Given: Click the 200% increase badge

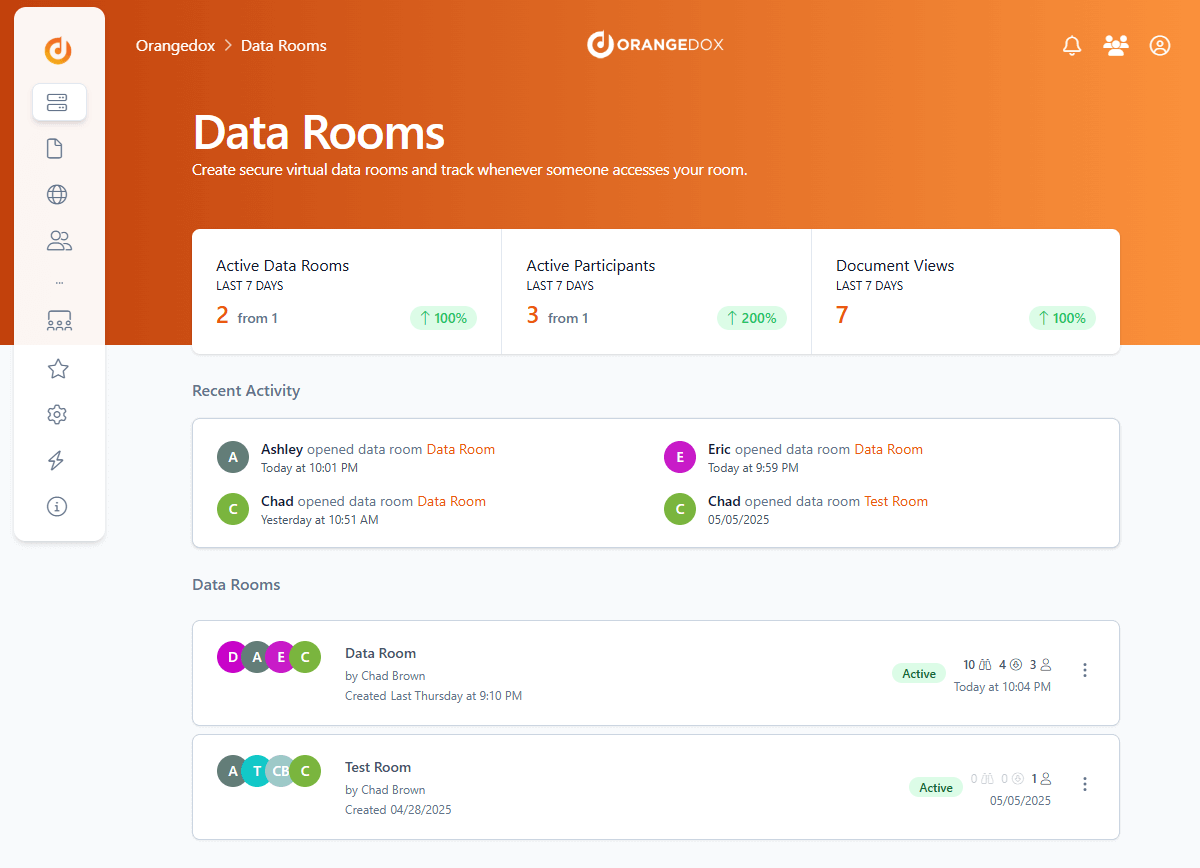Looking at the screenshot, I should [x=752, y=318].
